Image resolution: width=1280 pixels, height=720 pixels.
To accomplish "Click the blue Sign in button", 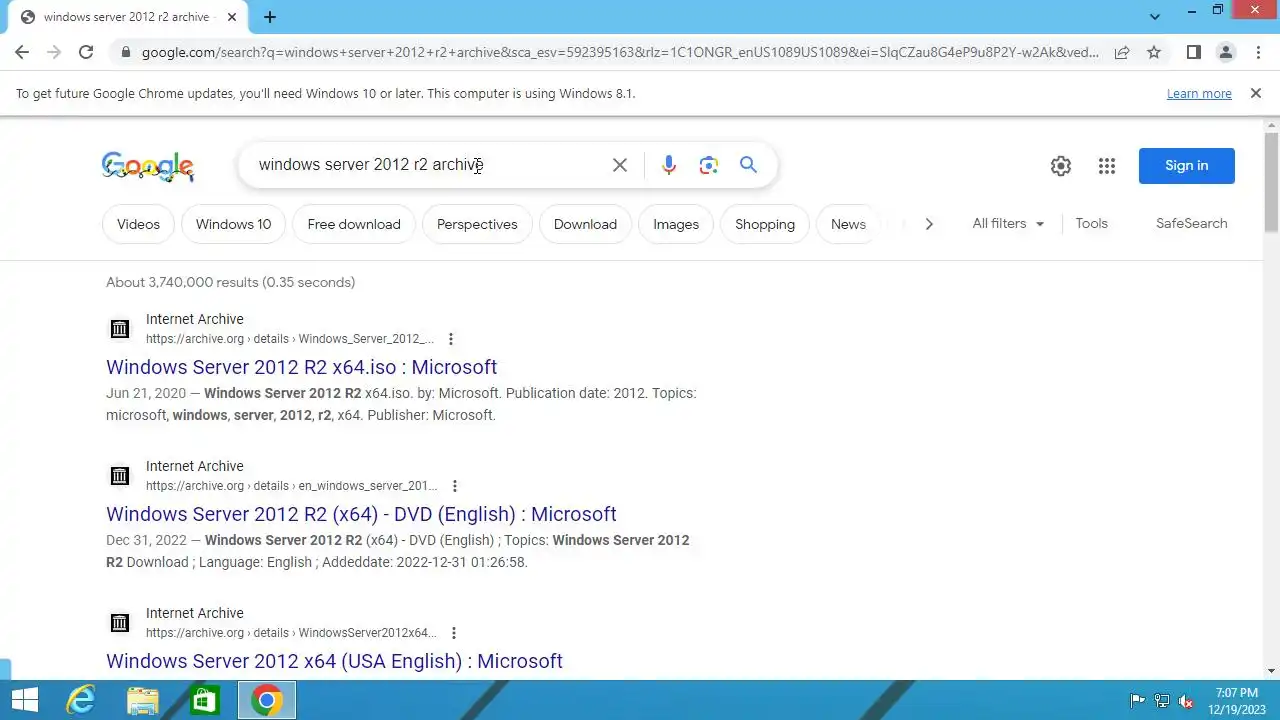I will click(x=1187, y=166).
